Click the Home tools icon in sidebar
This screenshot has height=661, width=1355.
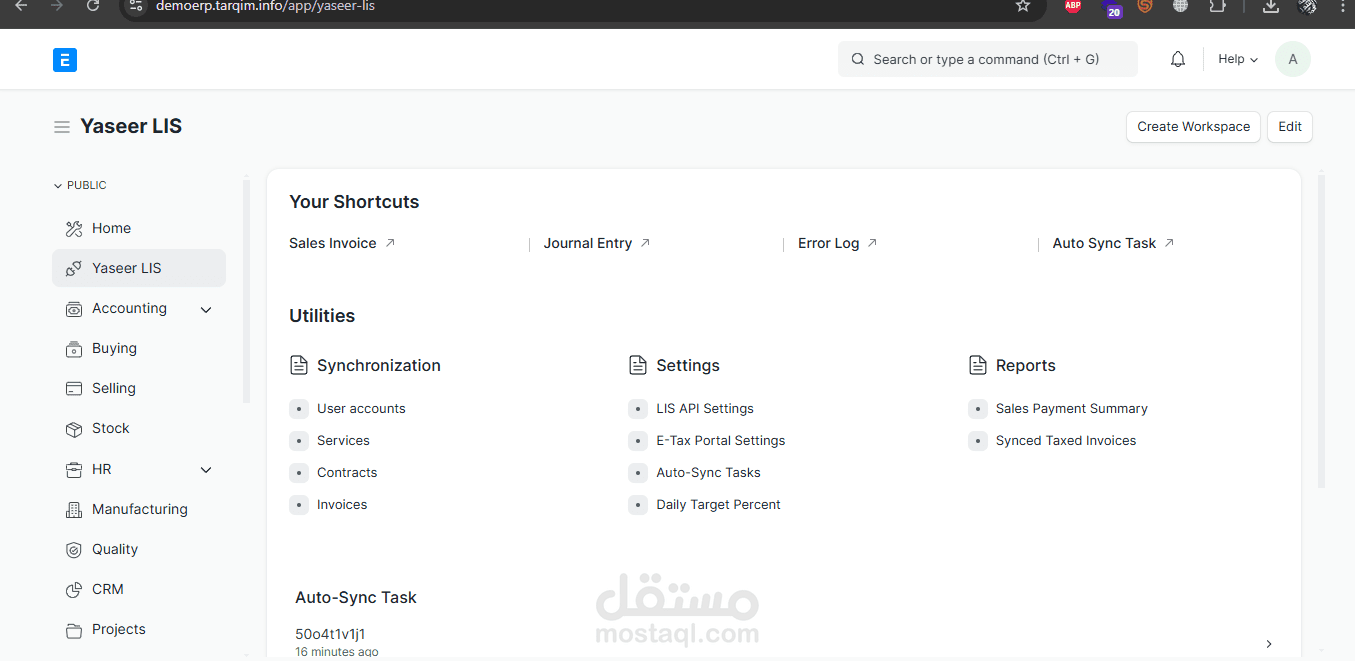click(x=74, y=229)
